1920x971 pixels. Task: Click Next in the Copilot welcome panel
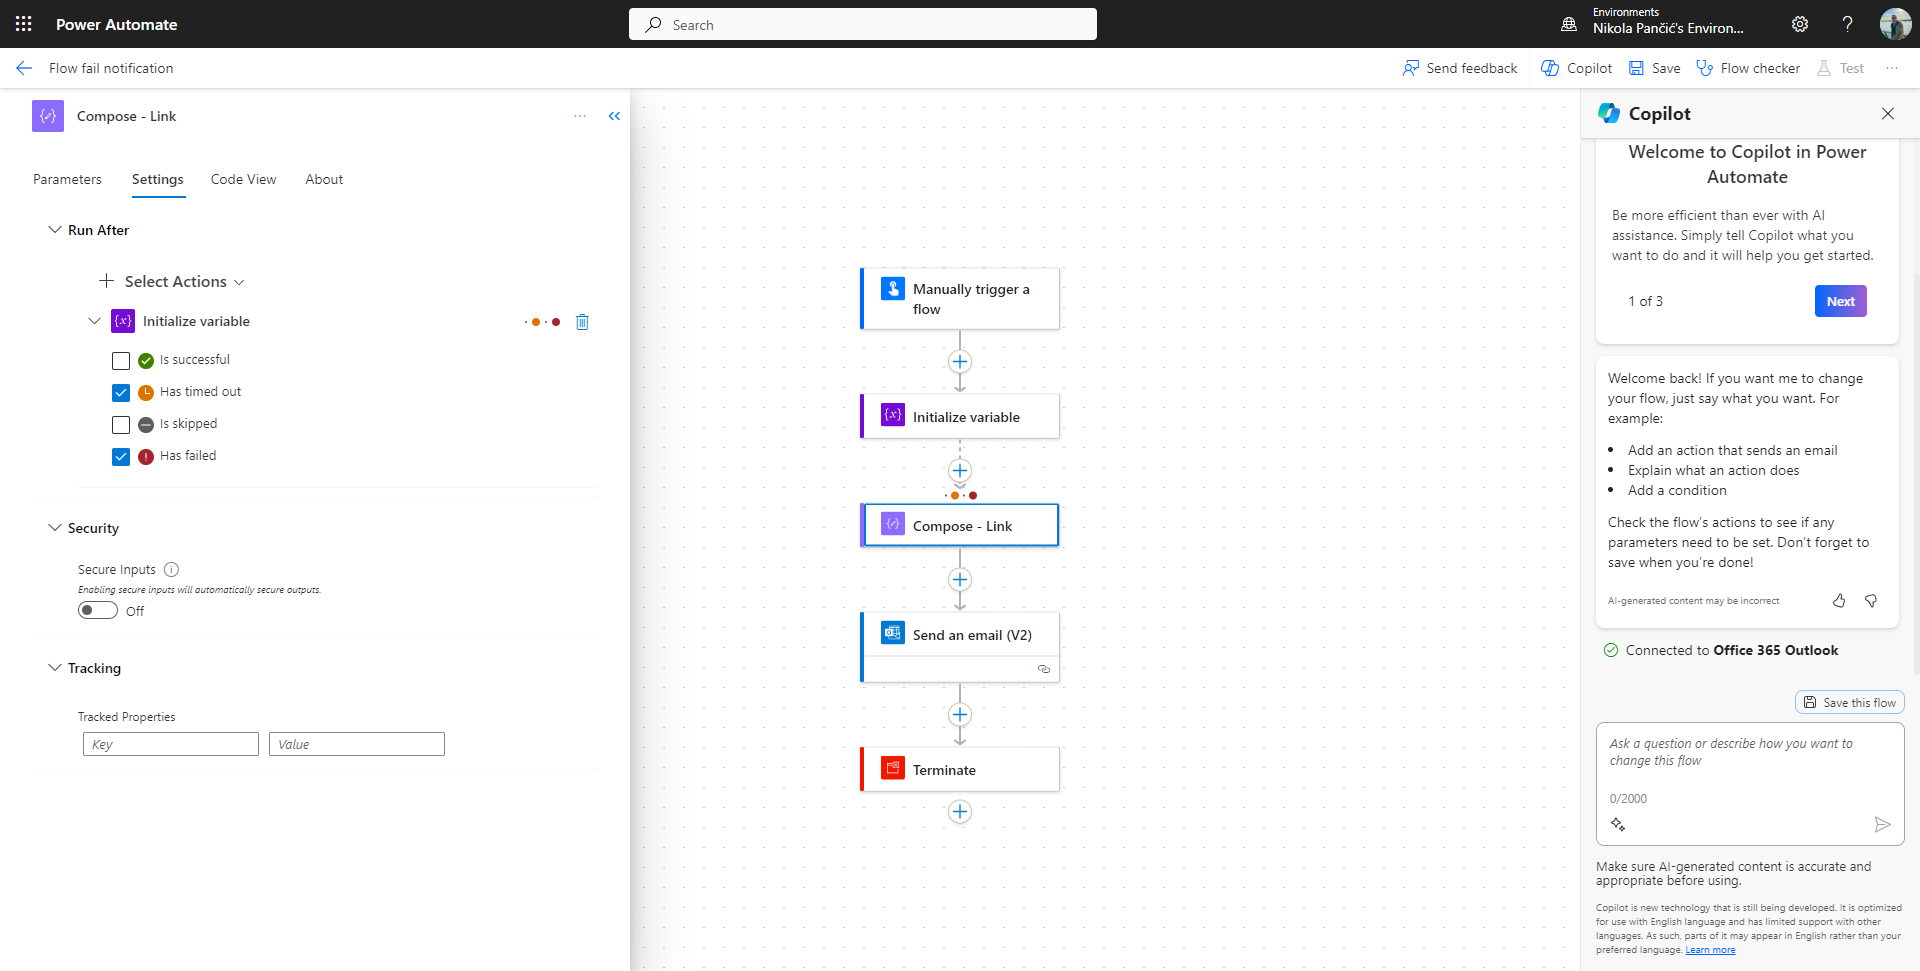(1840, 300)
